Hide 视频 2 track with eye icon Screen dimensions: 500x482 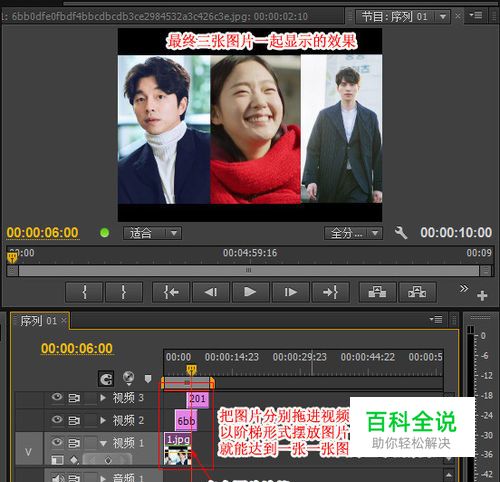point(57,420)
